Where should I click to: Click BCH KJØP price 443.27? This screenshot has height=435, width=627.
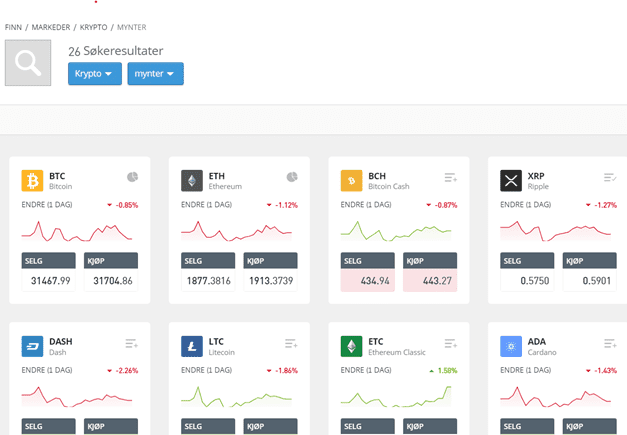pos(430,281)
